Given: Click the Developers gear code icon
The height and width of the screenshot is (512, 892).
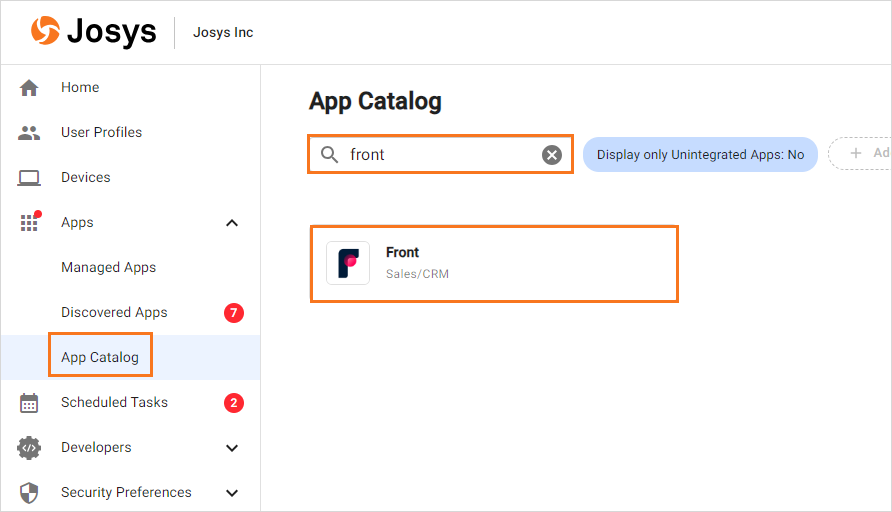Looking at the screenshot, I should coord(29,448).
